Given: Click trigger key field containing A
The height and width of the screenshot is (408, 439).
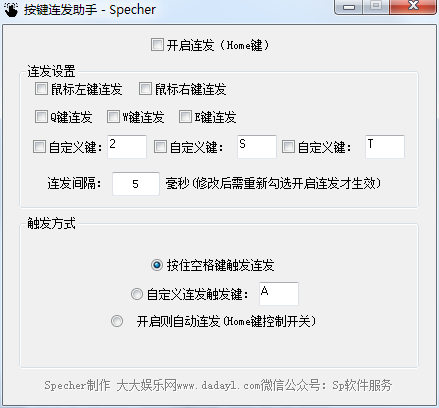Looking at the screenshot, I should [x=279, y=294].
